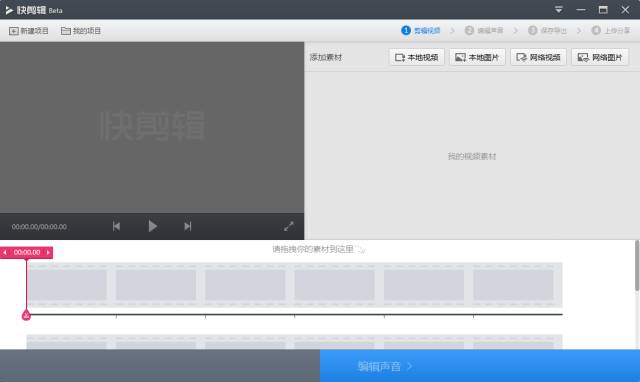This screenshot has height=382, width=640.
Task: Skip to previous frame icon
Action: [116, 226]
